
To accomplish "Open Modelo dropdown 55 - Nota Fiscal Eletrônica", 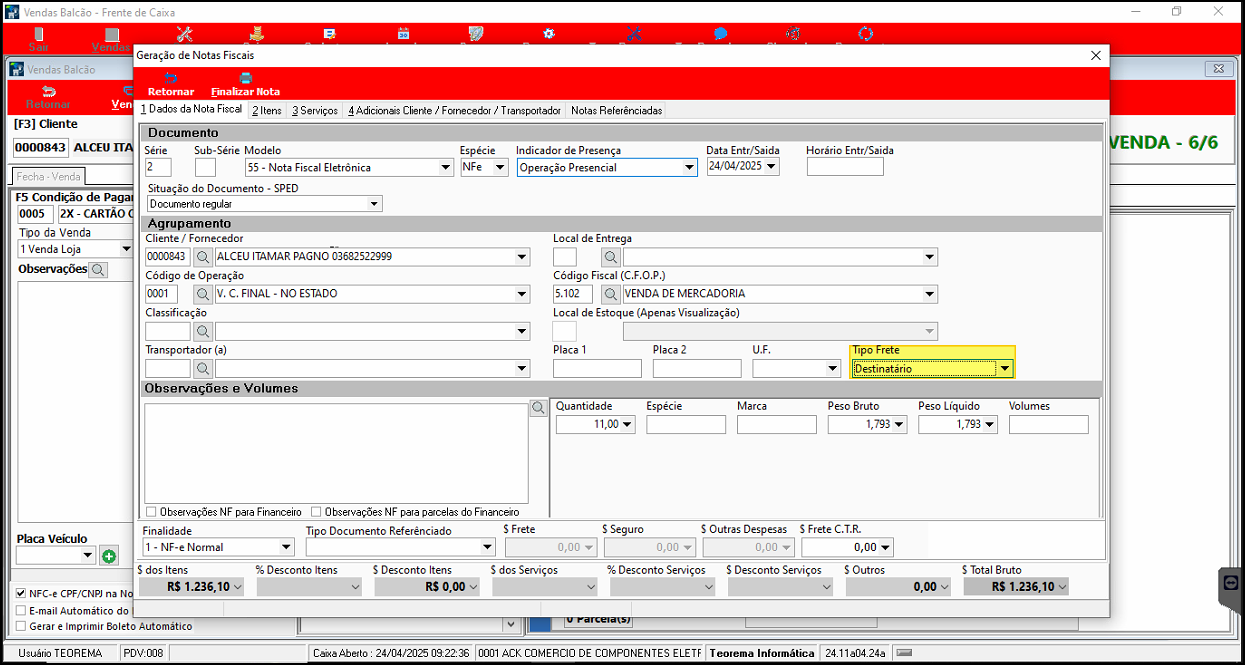I will (446, 168).
